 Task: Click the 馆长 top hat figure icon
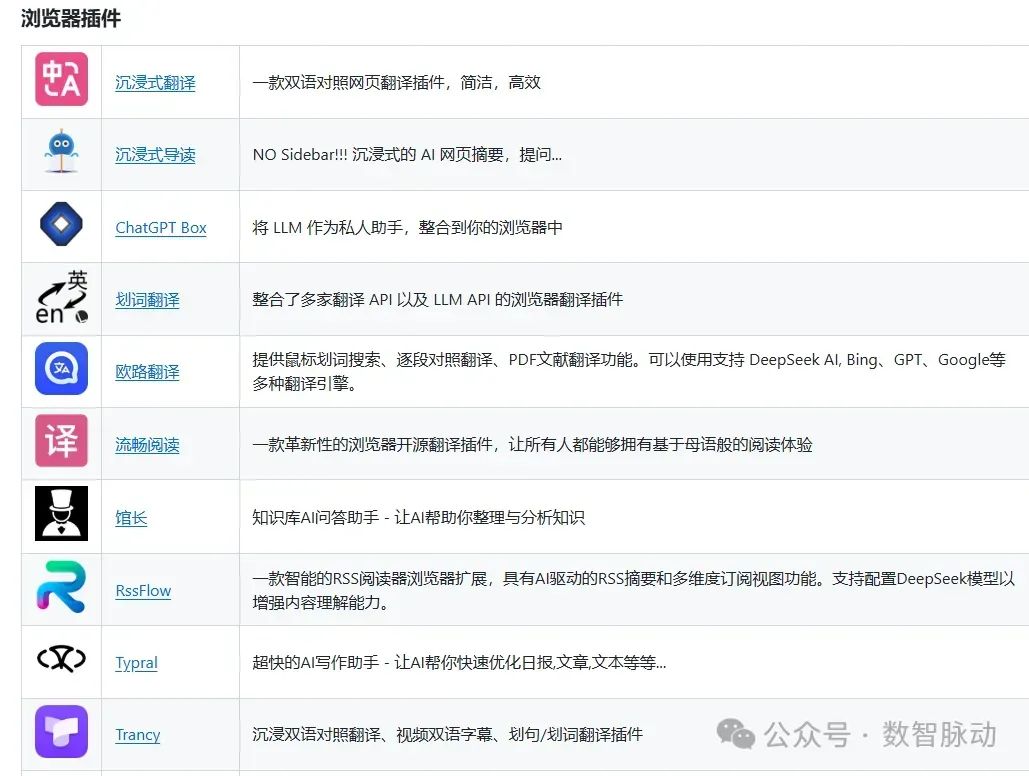pos(61,513)
